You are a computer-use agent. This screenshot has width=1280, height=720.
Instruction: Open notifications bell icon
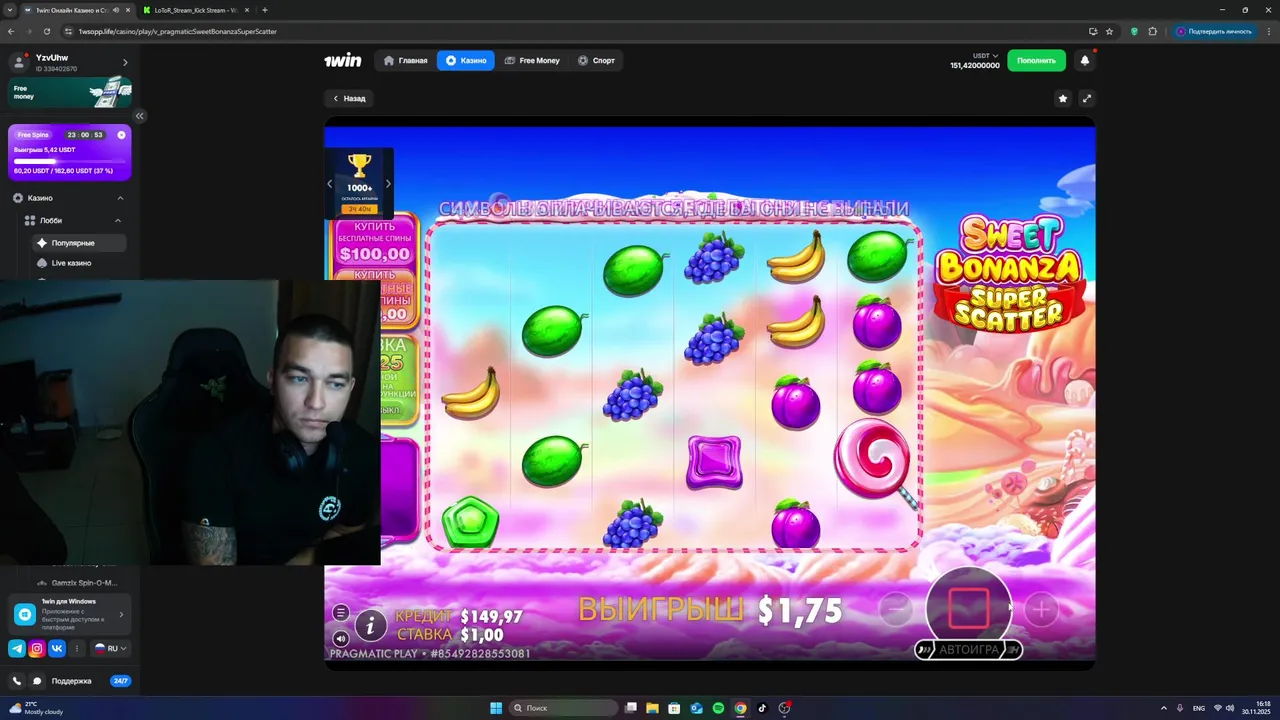pyautogui.click(x=1085, y=60)
